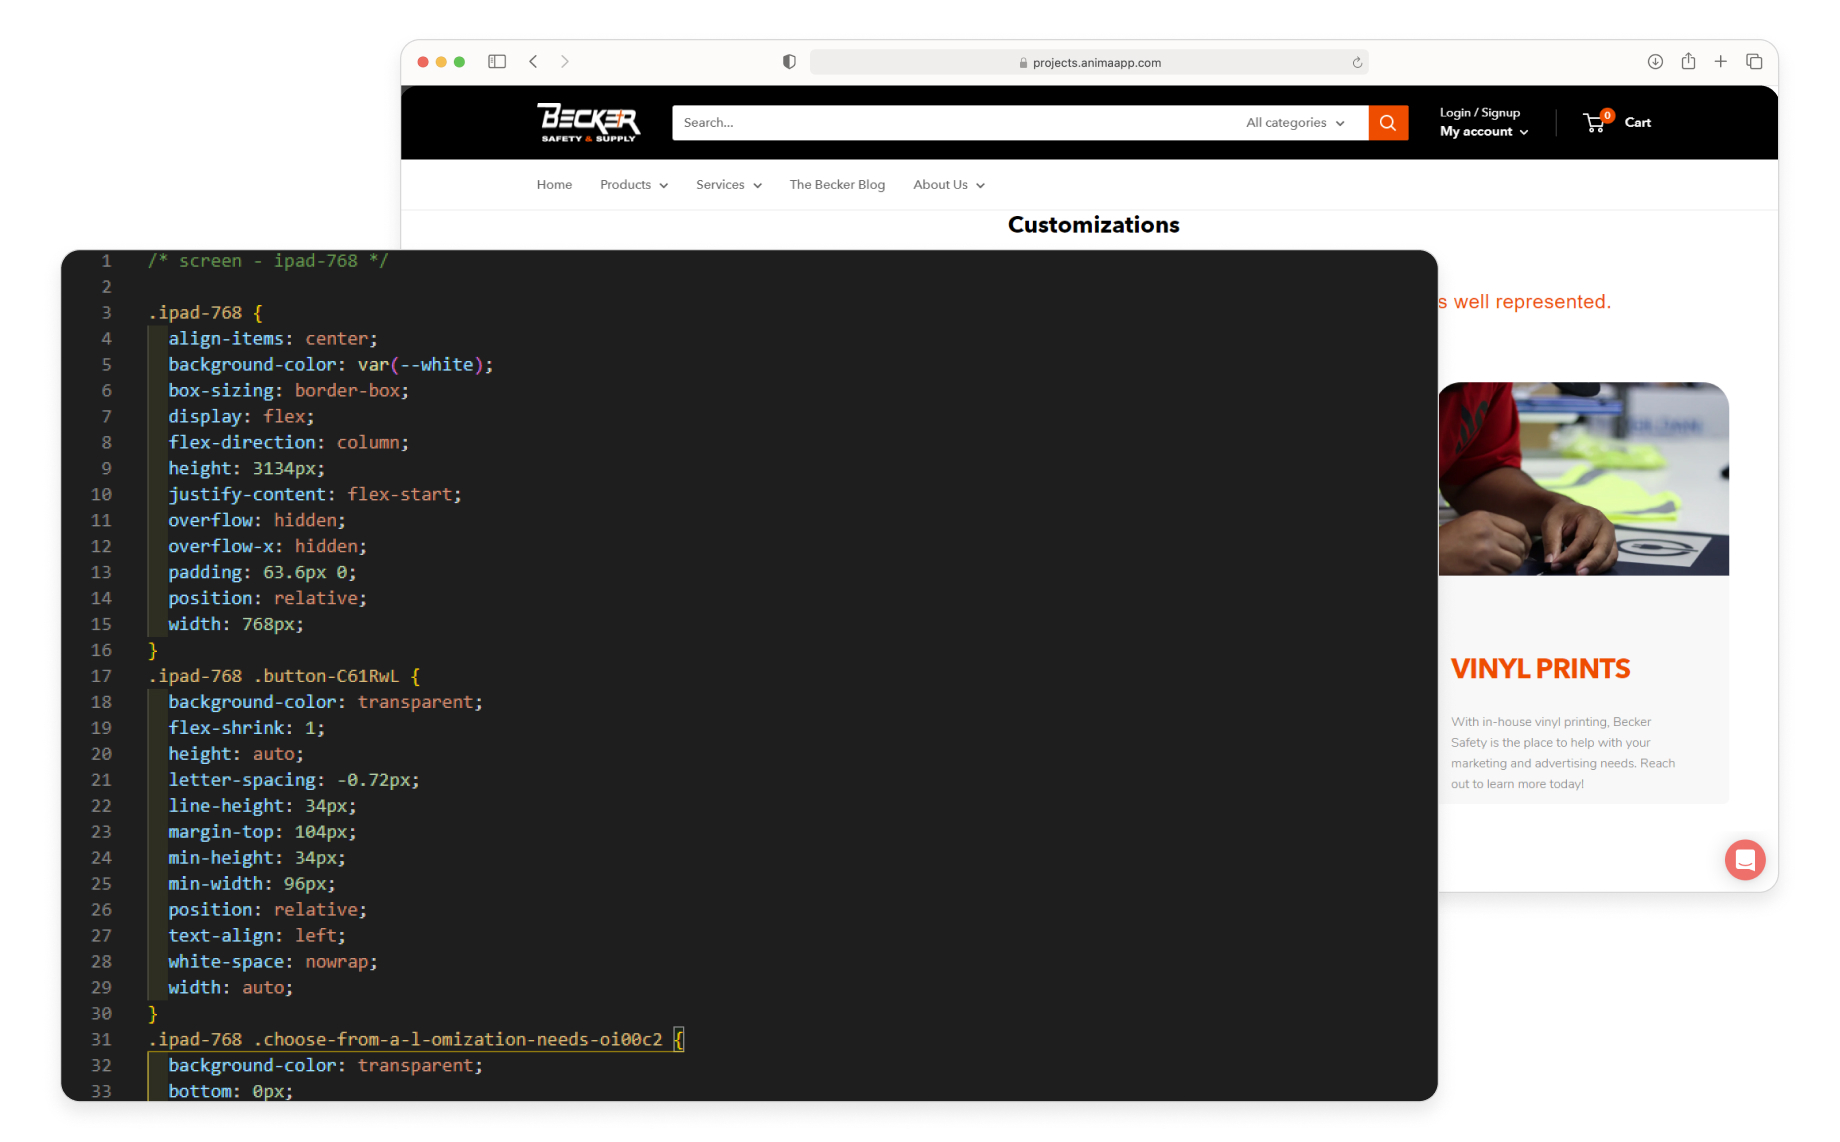The image size is (1840, 1142).
Task: Click the share icon in browser toolbar
Action: point(1688,62)
